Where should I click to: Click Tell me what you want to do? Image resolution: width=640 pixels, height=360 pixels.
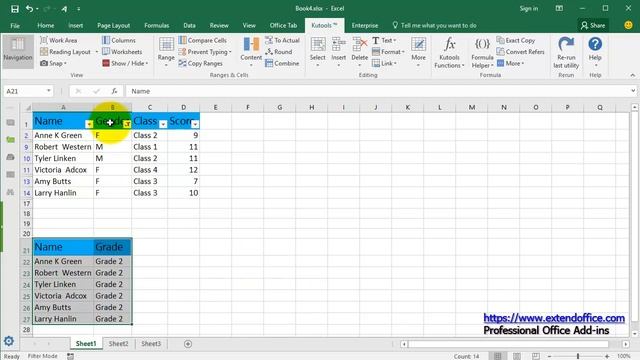pos(434,25)
